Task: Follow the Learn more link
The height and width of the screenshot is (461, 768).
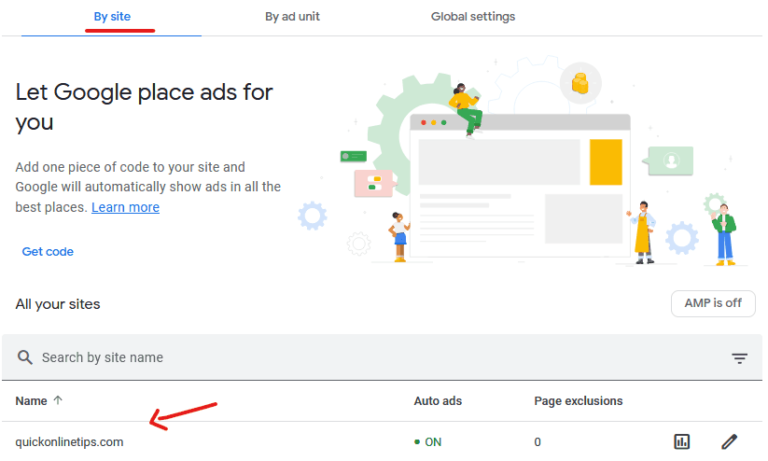Action: [125, 207]
